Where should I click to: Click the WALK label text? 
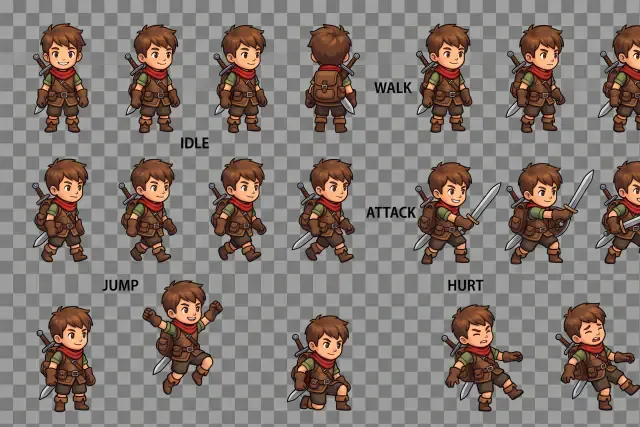click(x=393, y=88)
